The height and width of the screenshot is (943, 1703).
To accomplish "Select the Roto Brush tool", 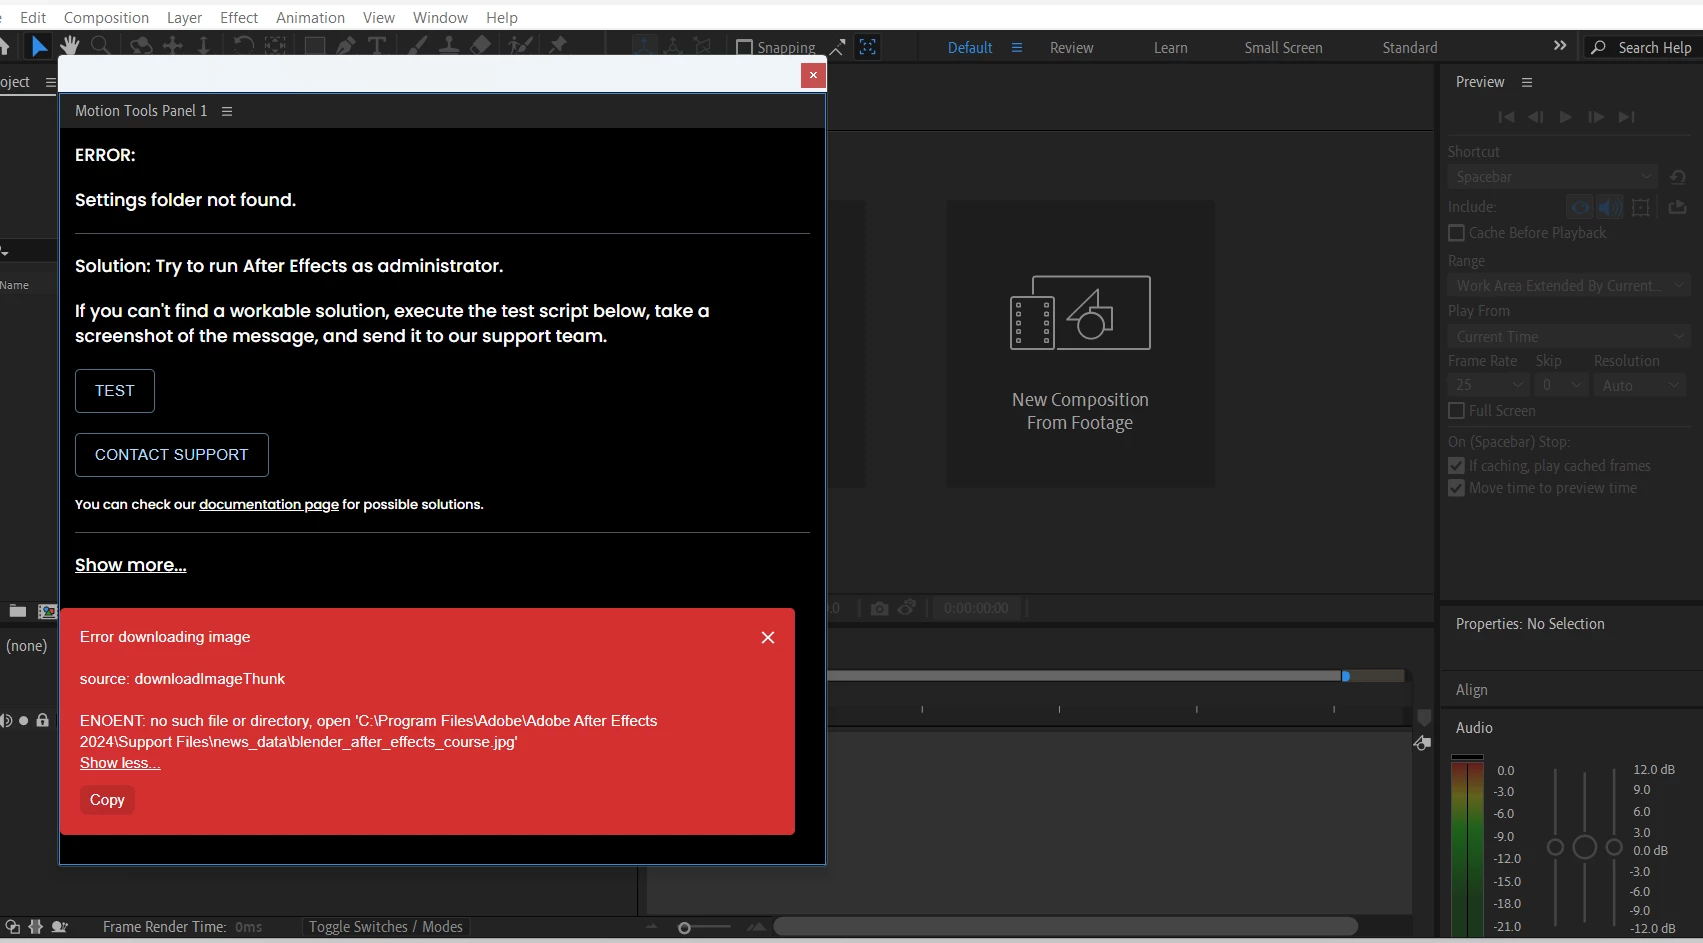I will tap(520, 46).
